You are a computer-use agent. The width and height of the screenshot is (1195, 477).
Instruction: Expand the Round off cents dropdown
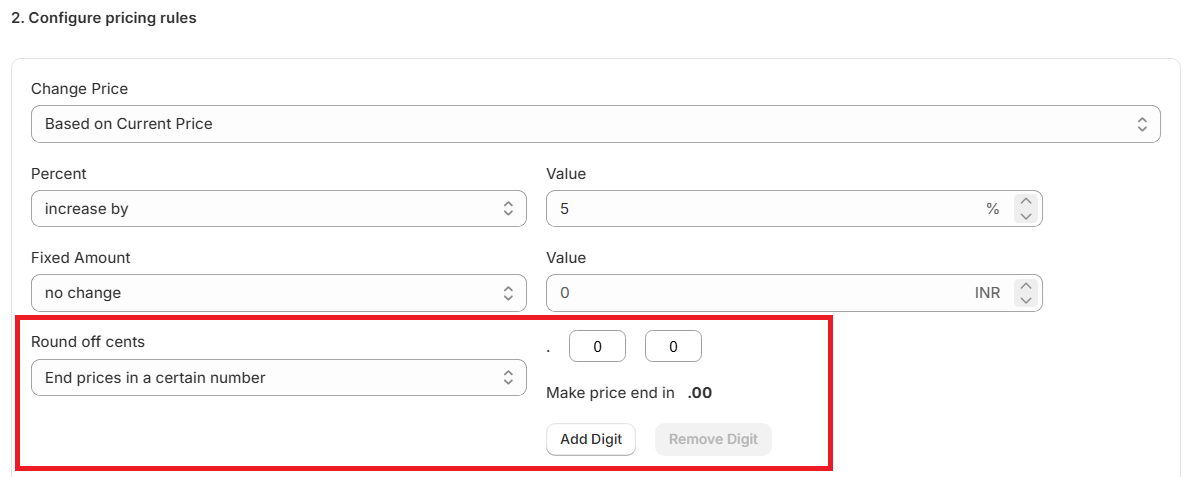point(278,378)
